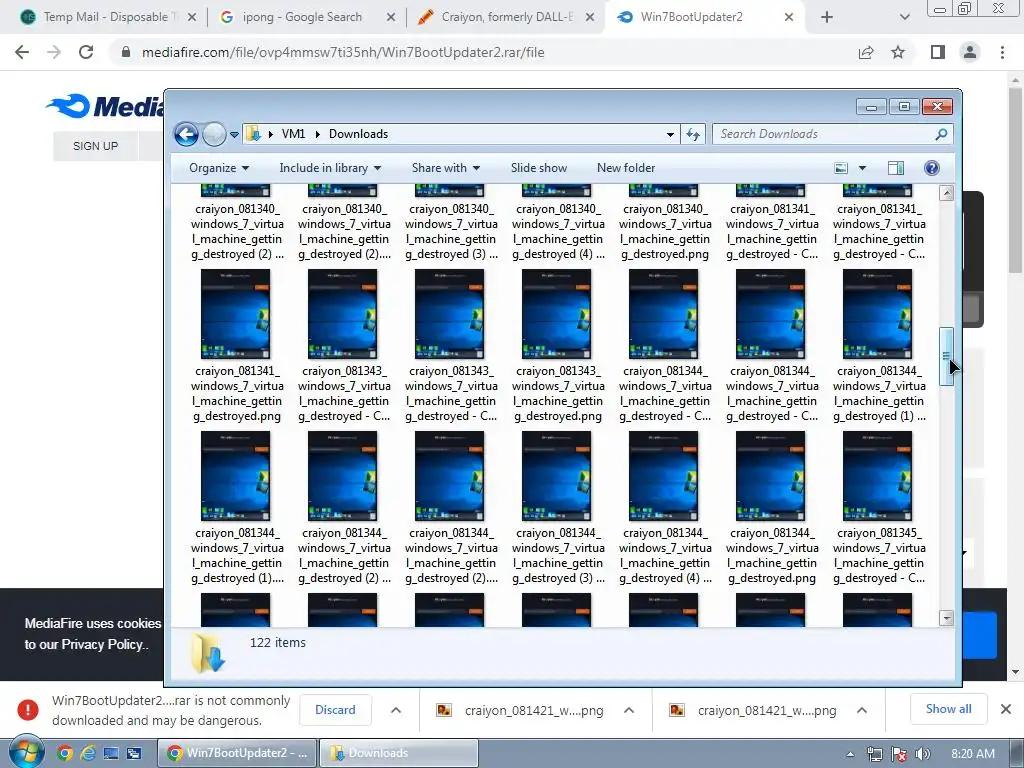Expand options for Win7BootUpdater2 download
The image size is (1024, 768).
[396, 710]
